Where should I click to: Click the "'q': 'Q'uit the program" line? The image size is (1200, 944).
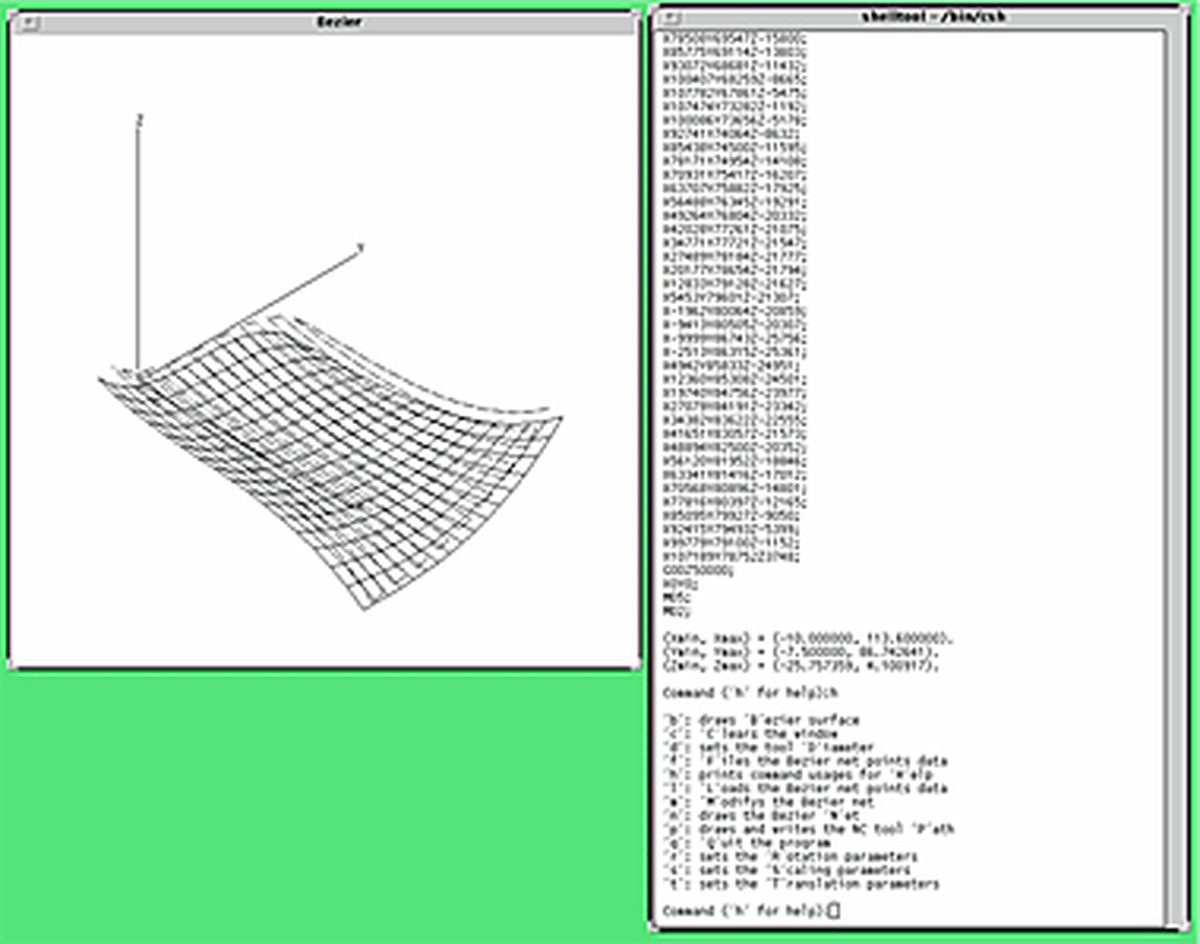click(746, 843)
